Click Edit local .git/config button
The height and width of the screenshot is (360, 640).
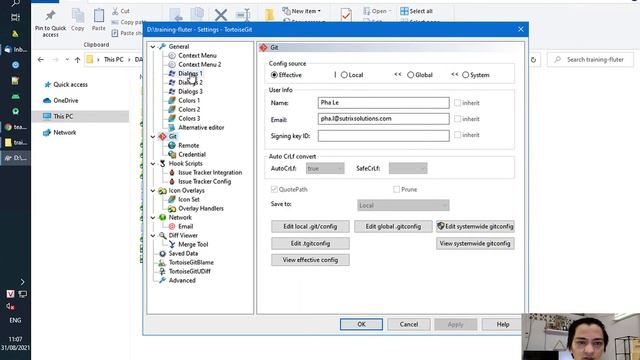[310, 227]
